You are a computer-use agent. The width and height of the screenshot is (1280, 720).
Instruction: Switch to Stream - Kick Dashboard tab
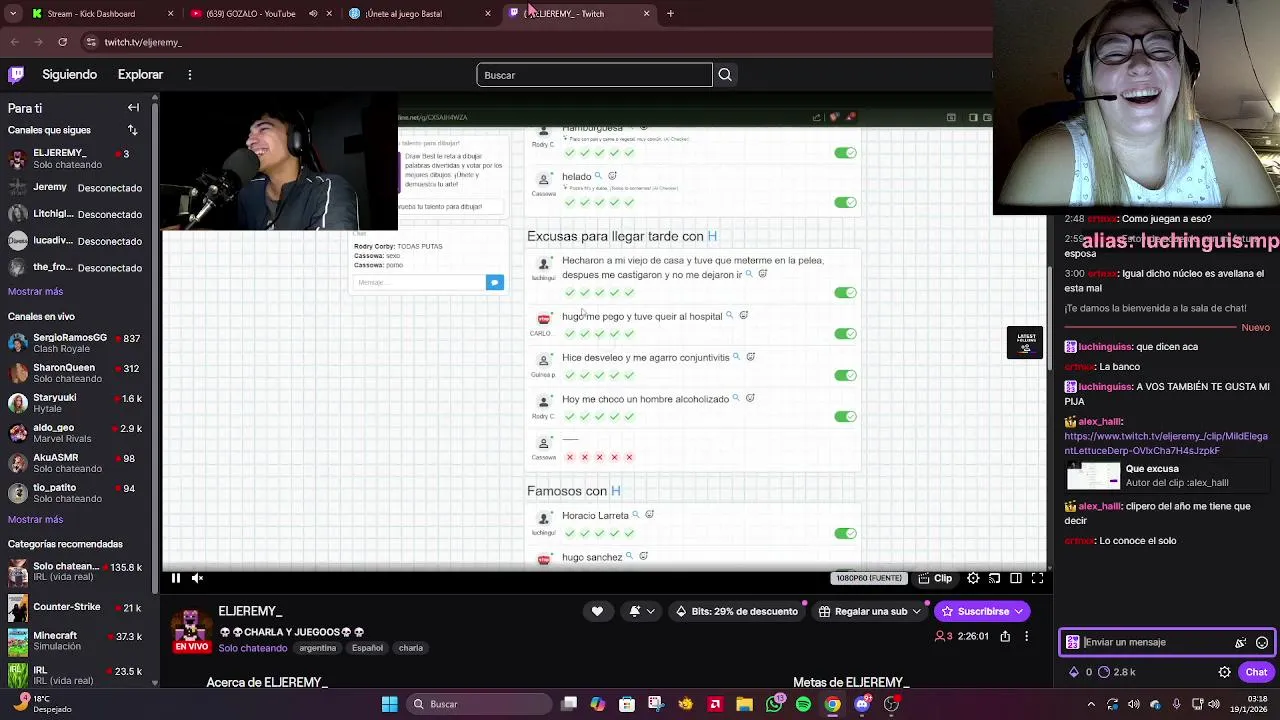[x=102, y=14]
